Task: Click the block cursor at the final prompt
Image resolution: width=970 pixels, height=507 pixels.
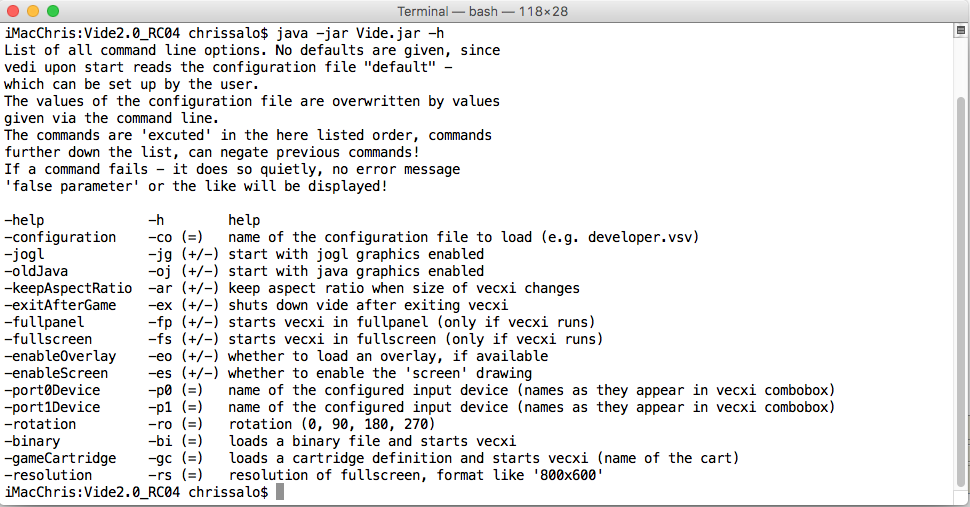Action: pyautogui.click(x=281, y=492)
